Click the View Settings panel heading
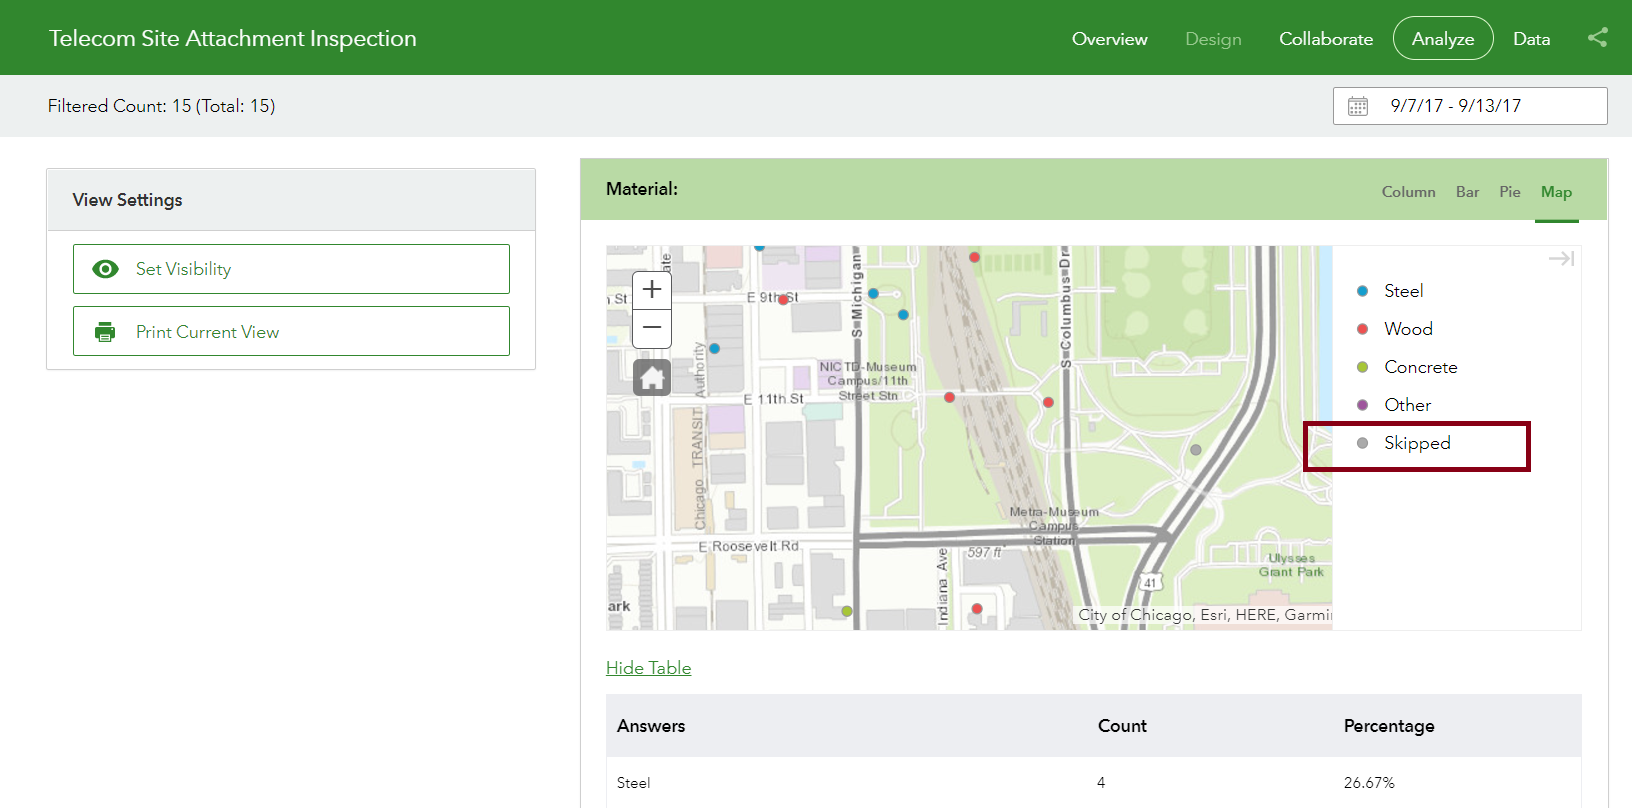Screen dimensions: 1632x808 (127, 200)
